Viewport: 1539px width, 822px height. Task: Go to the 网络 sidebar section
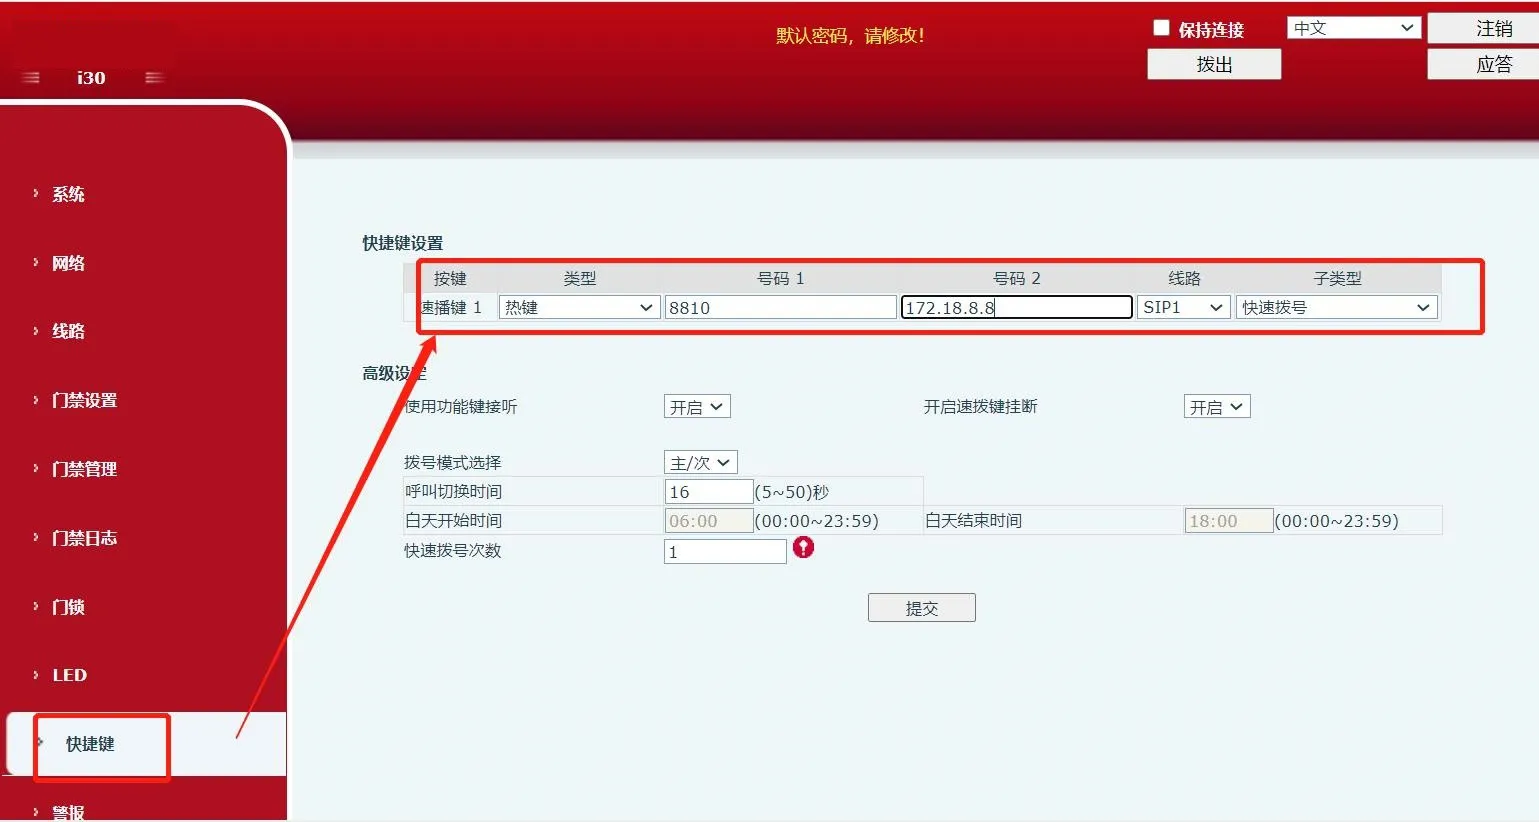click(68, 263)
